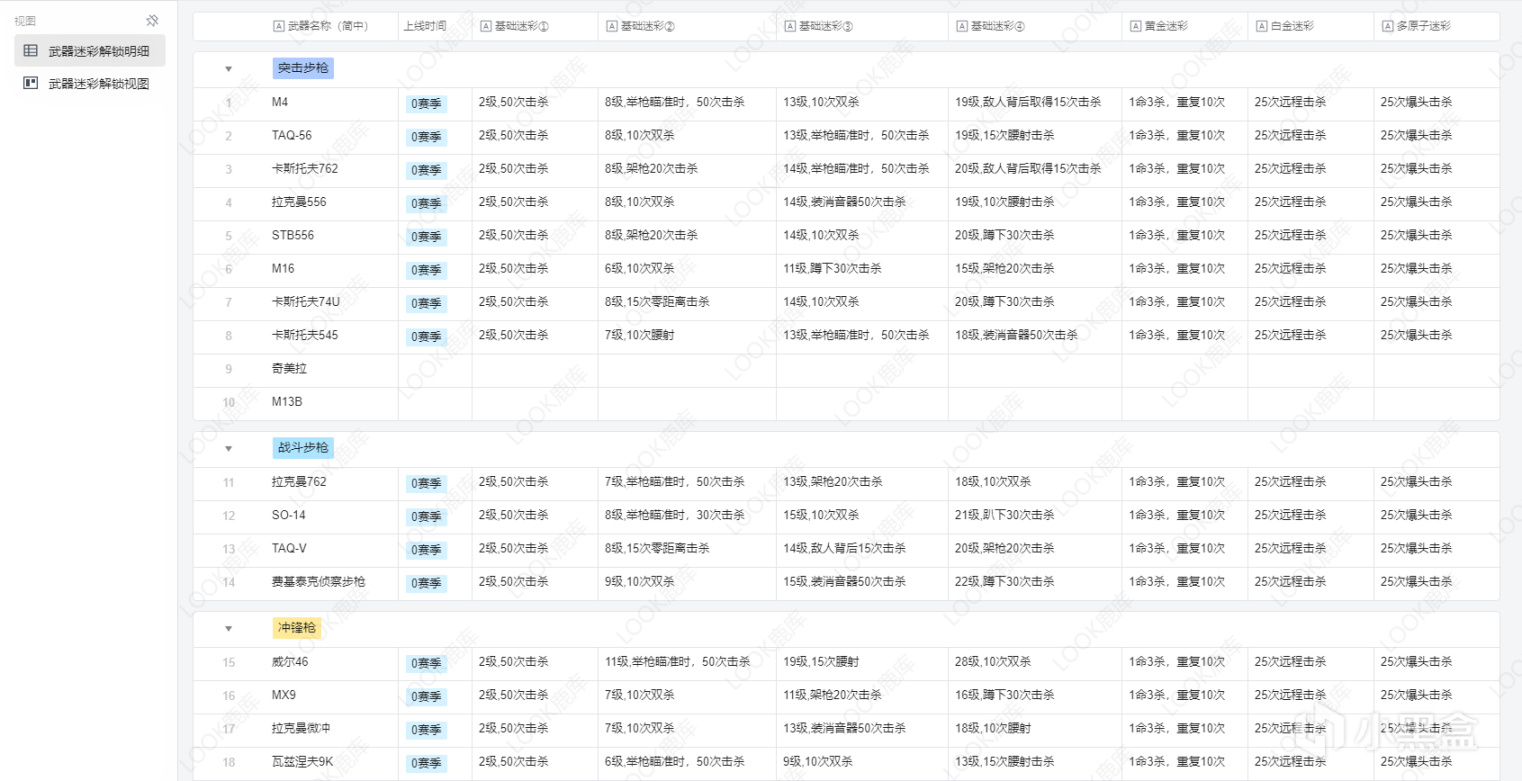Select the 卡斯托夫74U name cell

coord(331,304)
